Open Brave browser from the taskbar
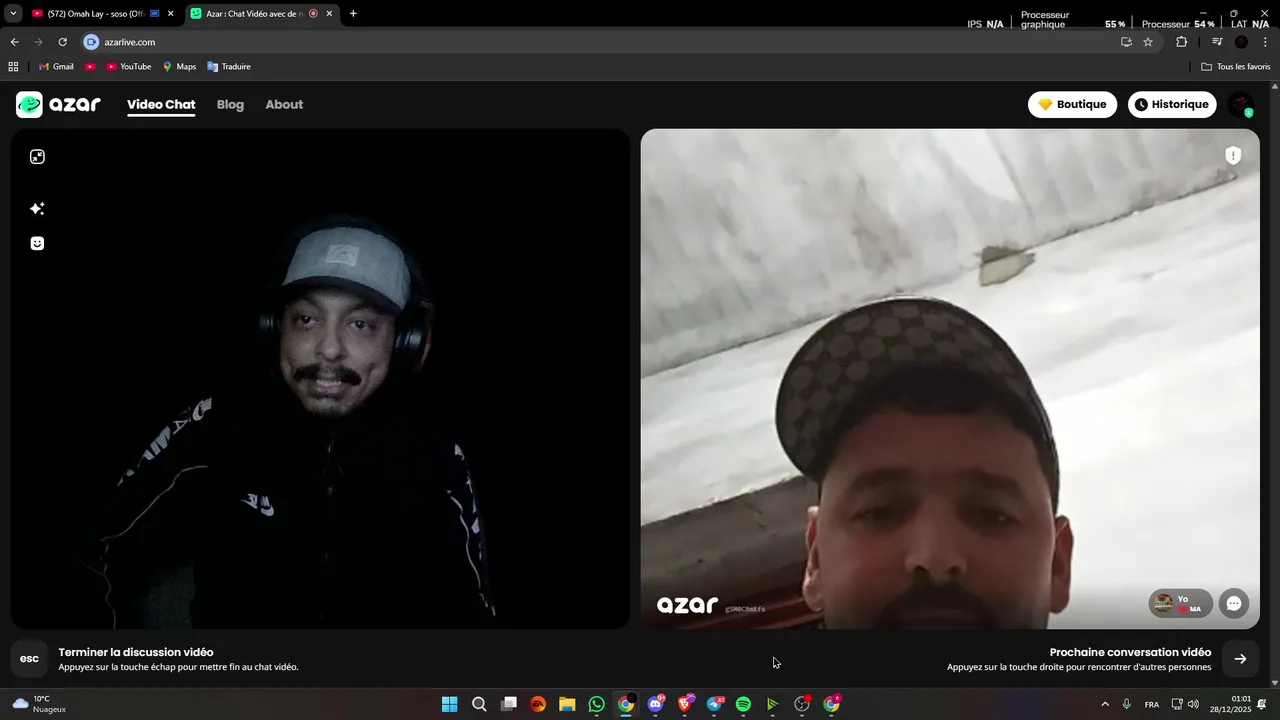The height and width of the screenshot is (720, 1280). click(x=685, y=704)
